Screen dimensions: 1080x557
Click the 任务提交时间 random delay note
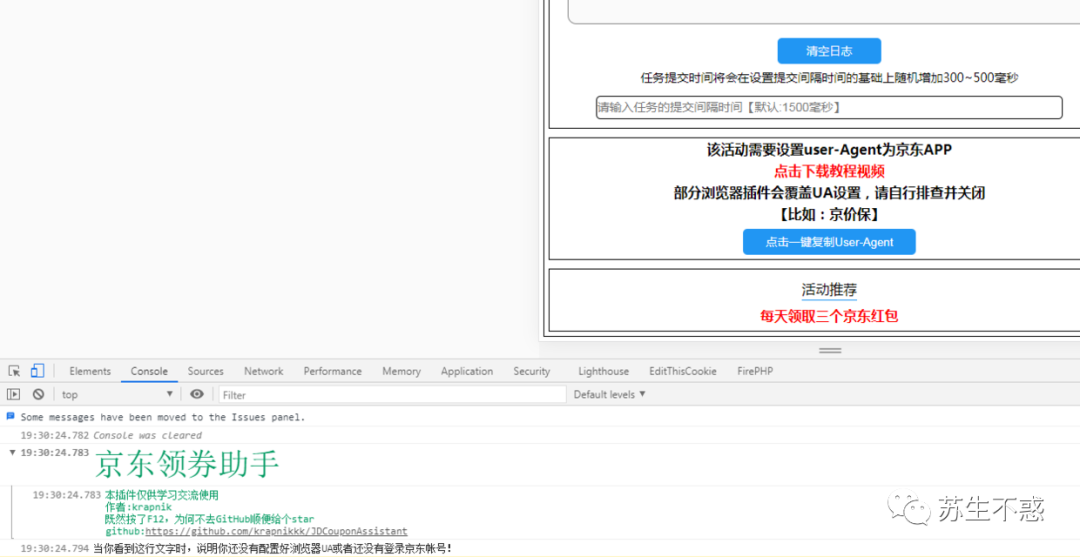point(829,78)
